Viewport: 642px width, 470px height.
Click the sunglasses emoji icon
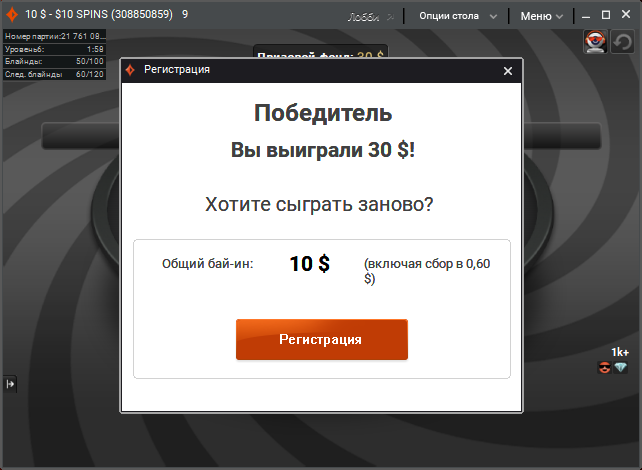point(604,367)
